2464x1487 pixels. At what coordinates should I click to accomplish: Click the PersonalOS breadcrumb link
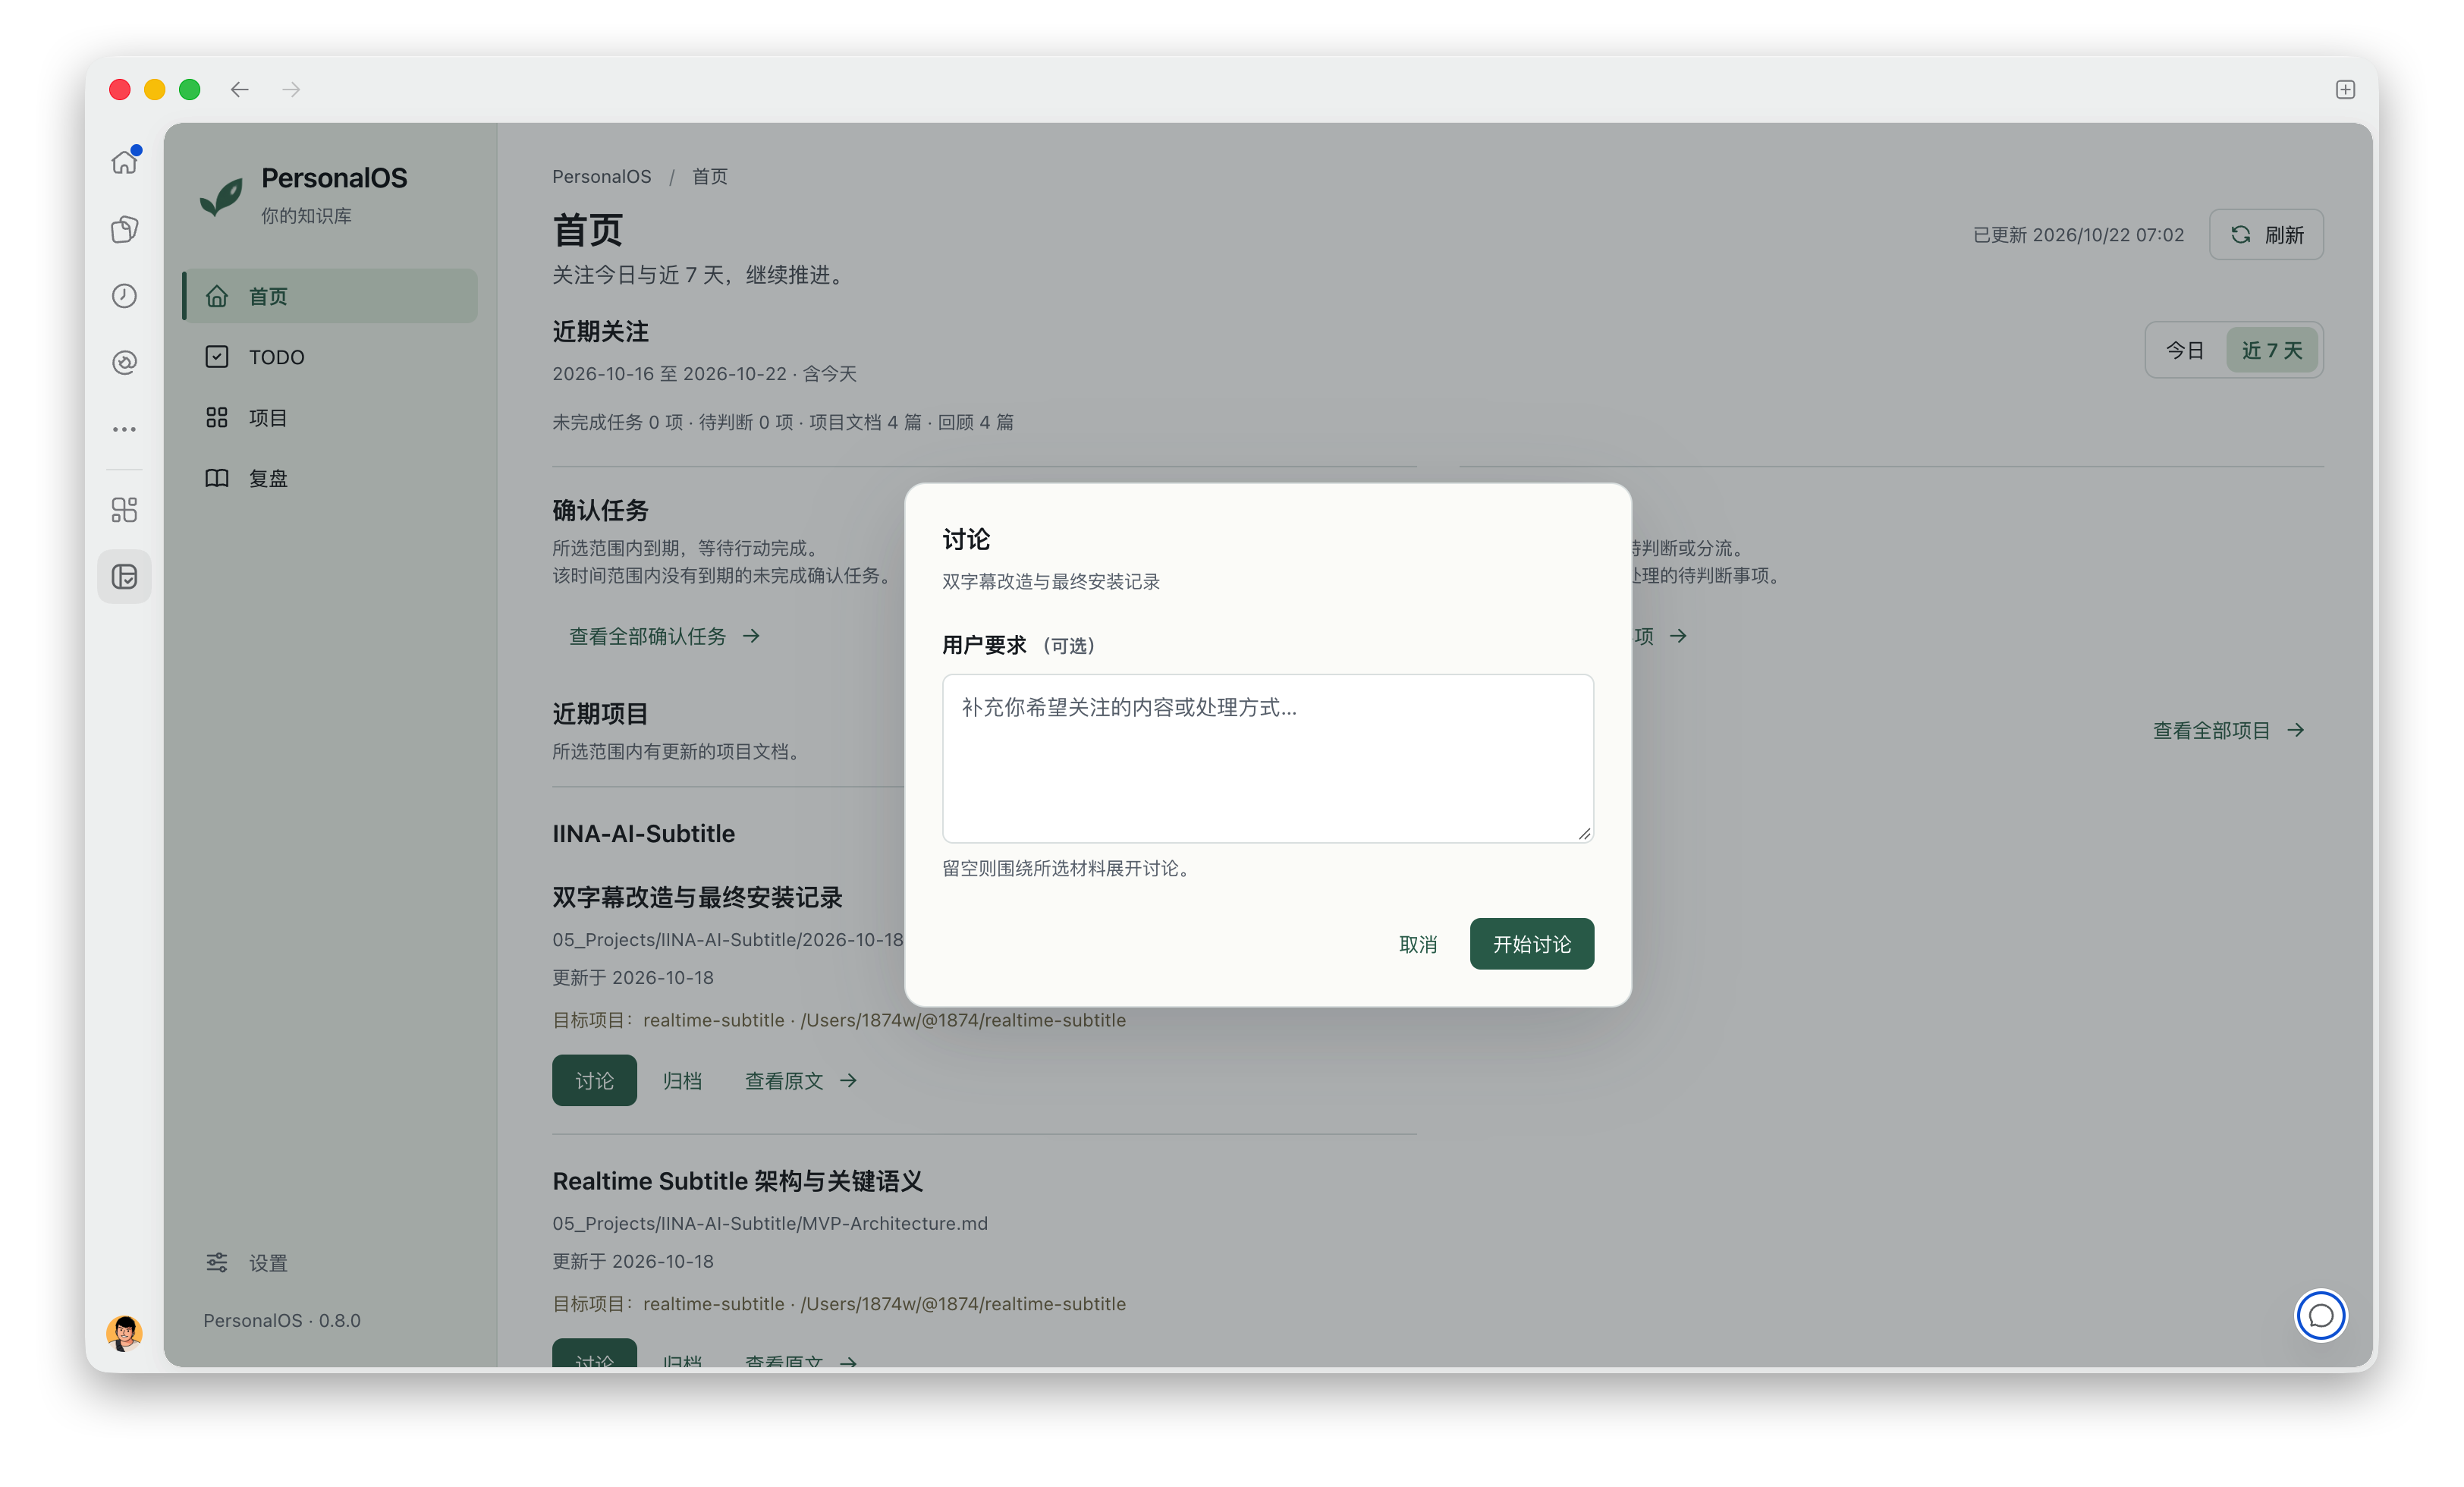point(601,177)
